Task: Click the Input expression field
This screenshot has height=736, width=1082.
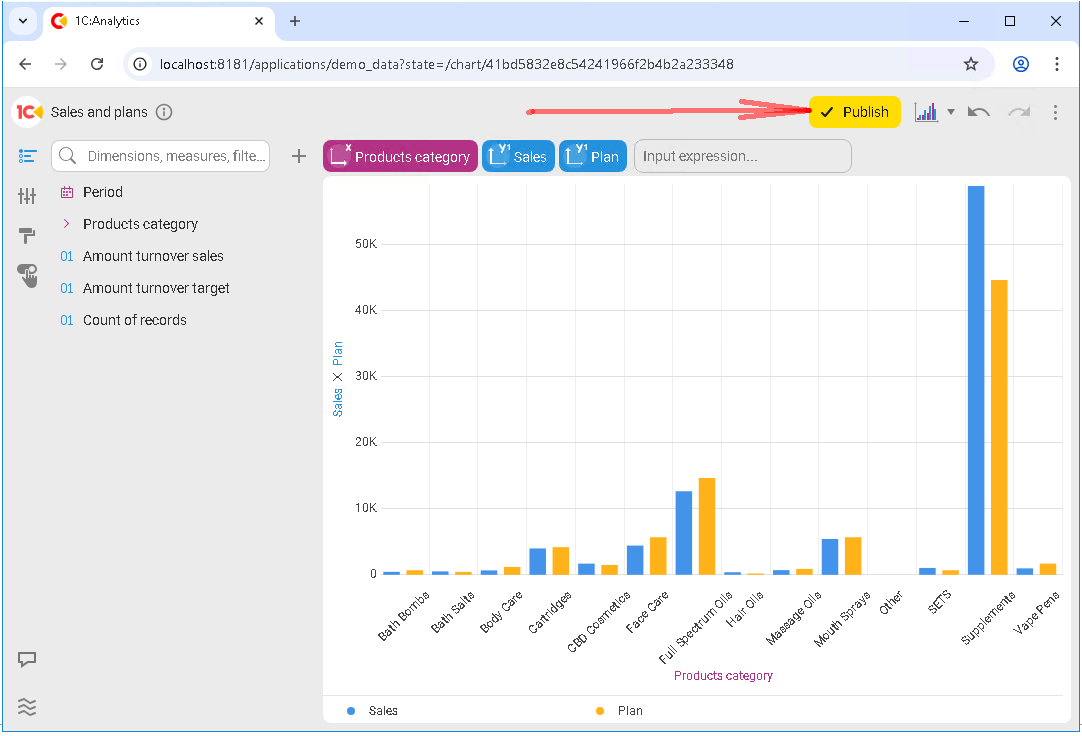Action: click(742, 156)
